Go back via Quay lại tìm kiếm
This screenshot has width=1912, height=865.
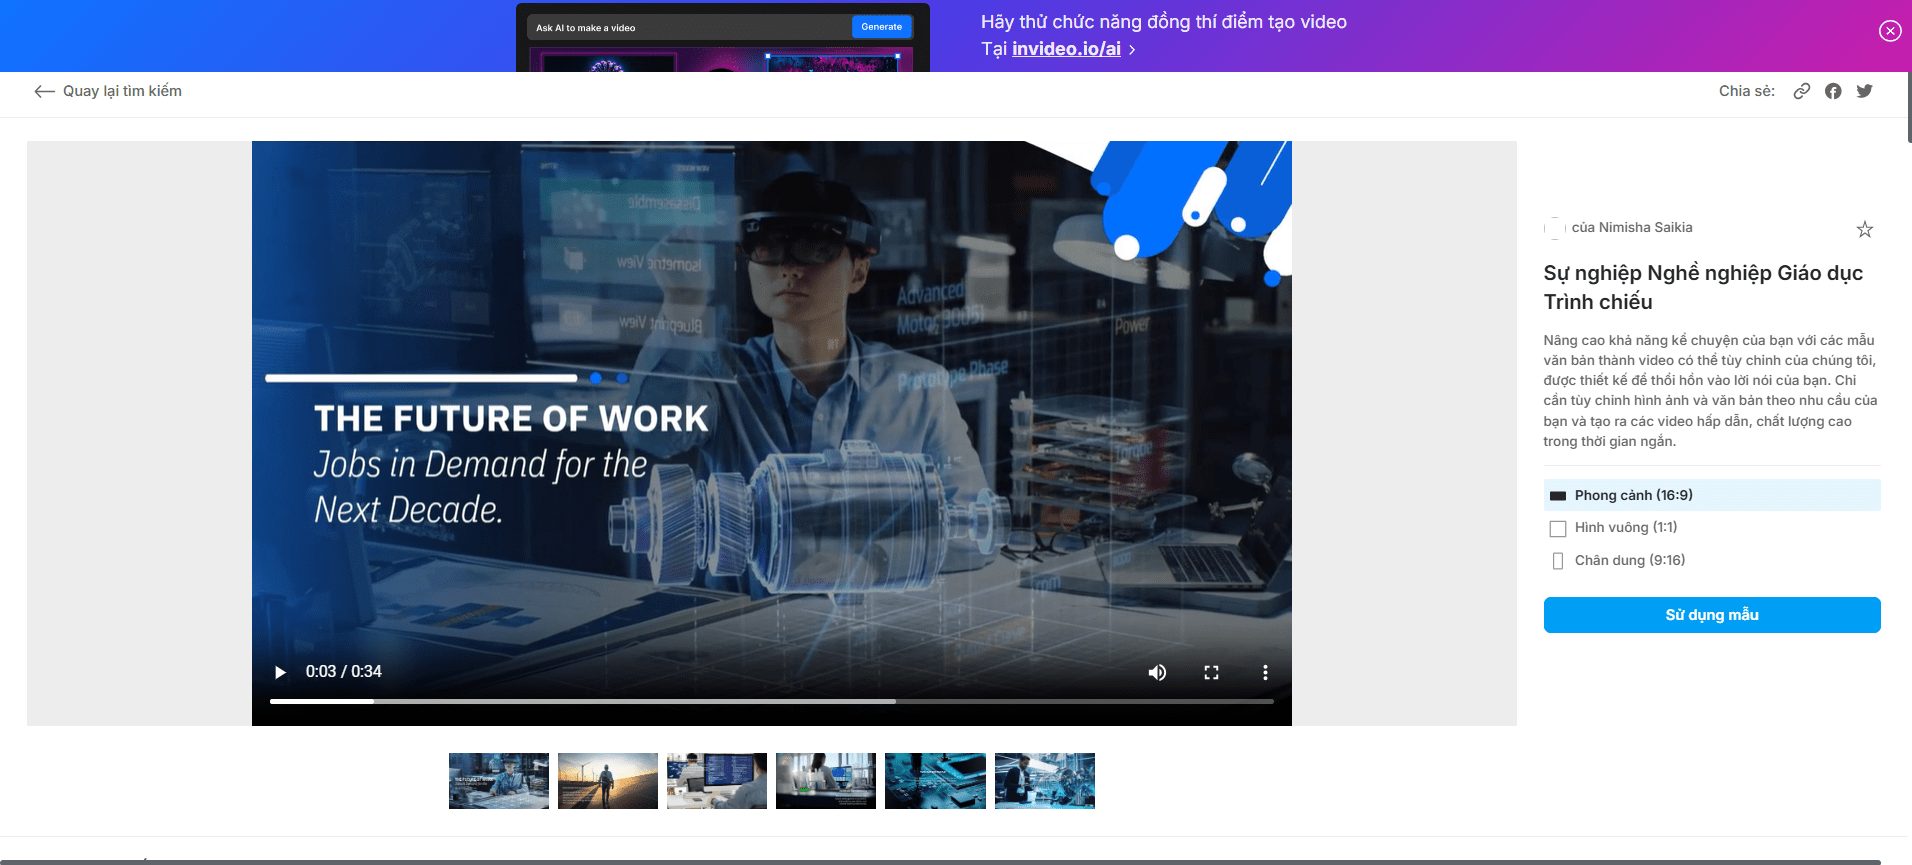point(108,91)
